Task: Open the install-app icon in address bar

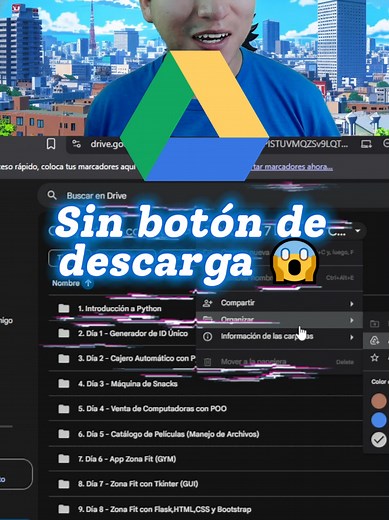Action: (x=366, y=144)
